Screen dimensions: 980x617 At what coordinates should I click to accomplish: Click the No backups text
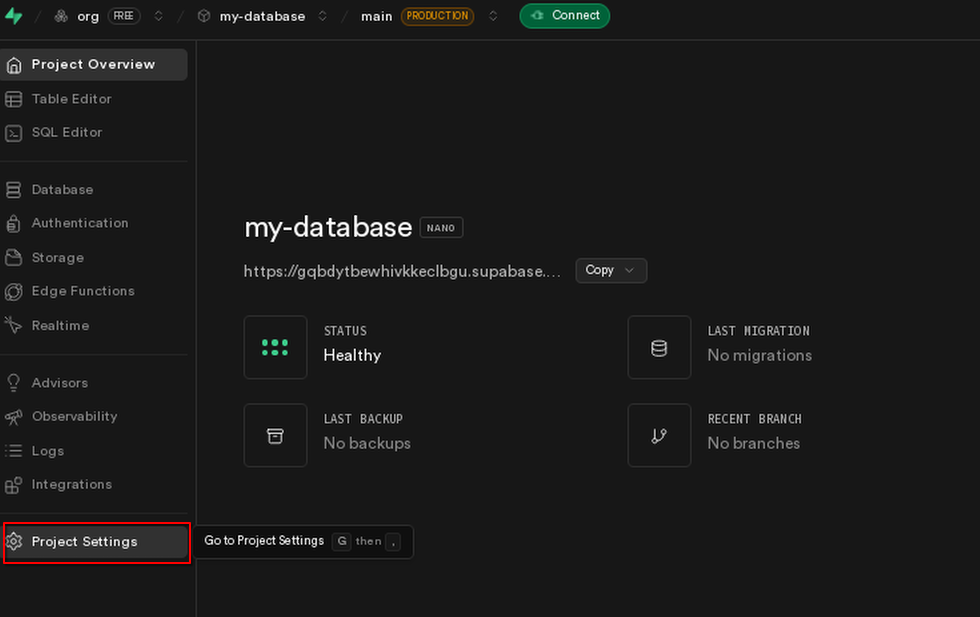(x=367, y=443)
